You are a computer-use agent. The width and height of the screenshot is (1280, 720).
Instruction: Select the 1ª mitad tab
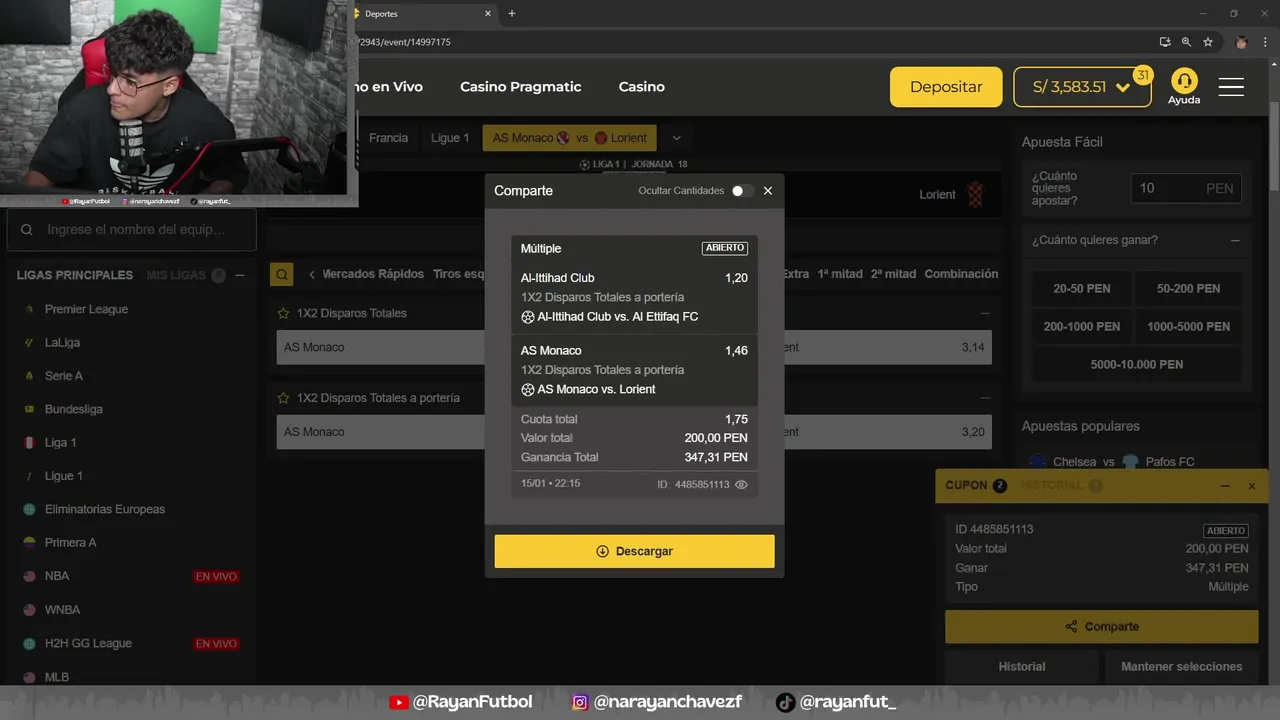[x=840, y=274]
